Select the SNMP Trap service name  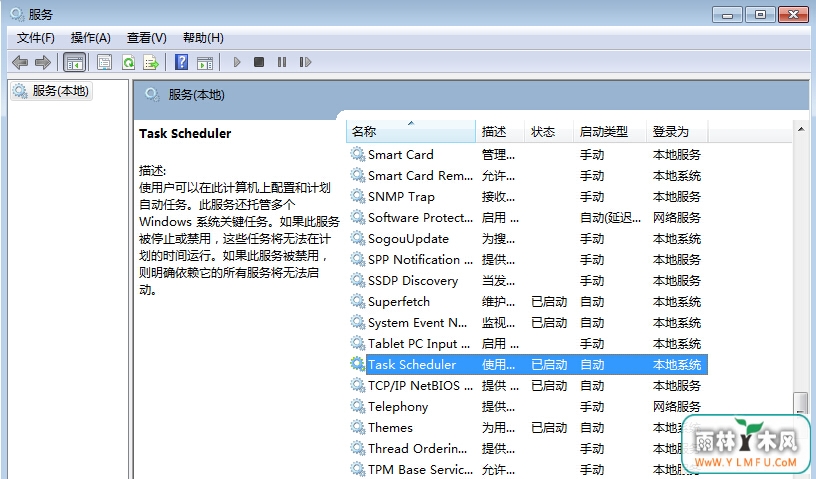coord(401,197)
